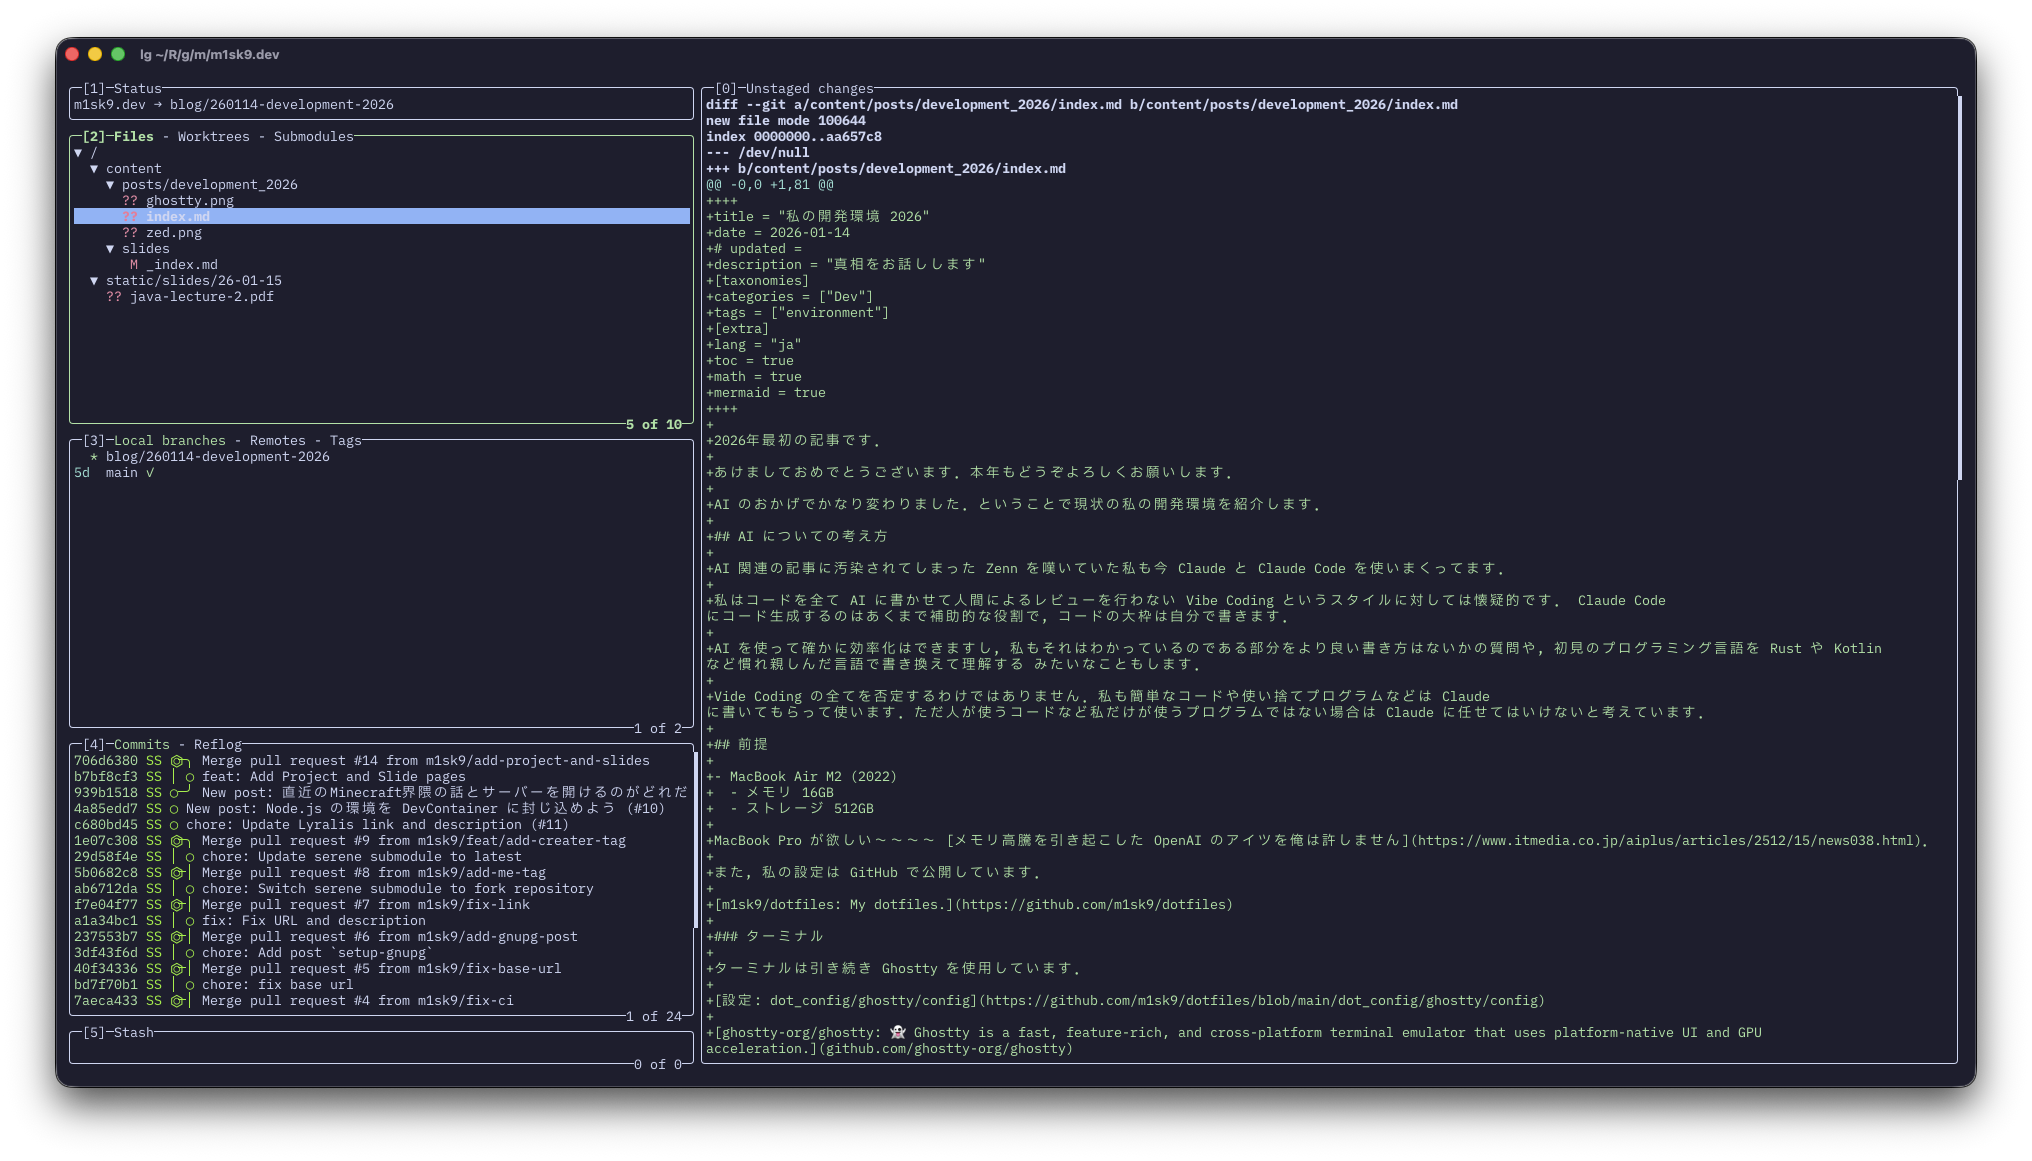This screenshot has width=2032, height=1161.
Task: Collapse the content folder arrow
Action: pyautogui.click(x=94, y=169)
